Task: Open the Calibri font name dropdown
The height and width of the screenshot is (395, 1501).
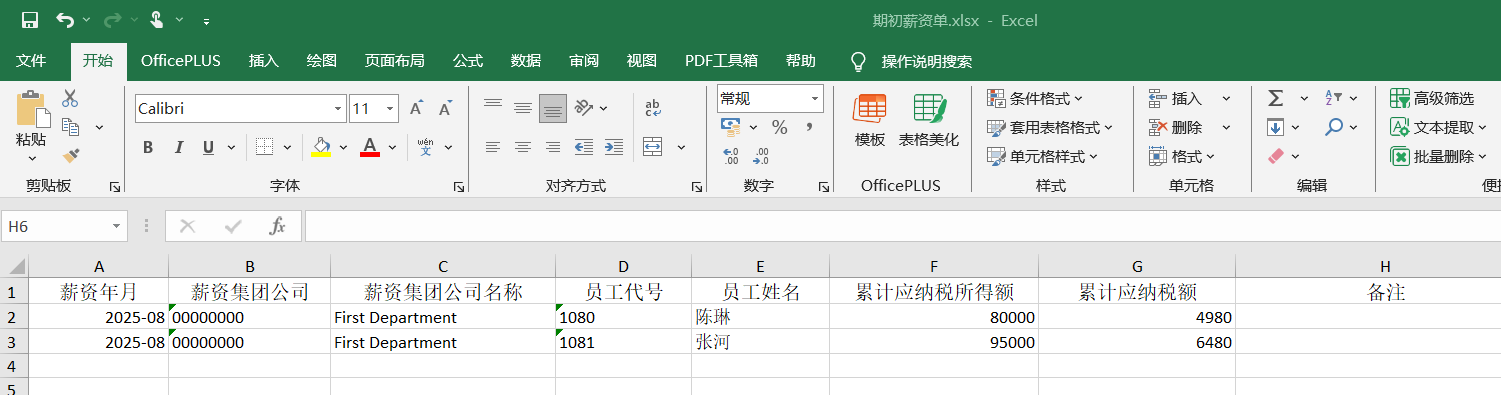Action: (x=338, y=108)
